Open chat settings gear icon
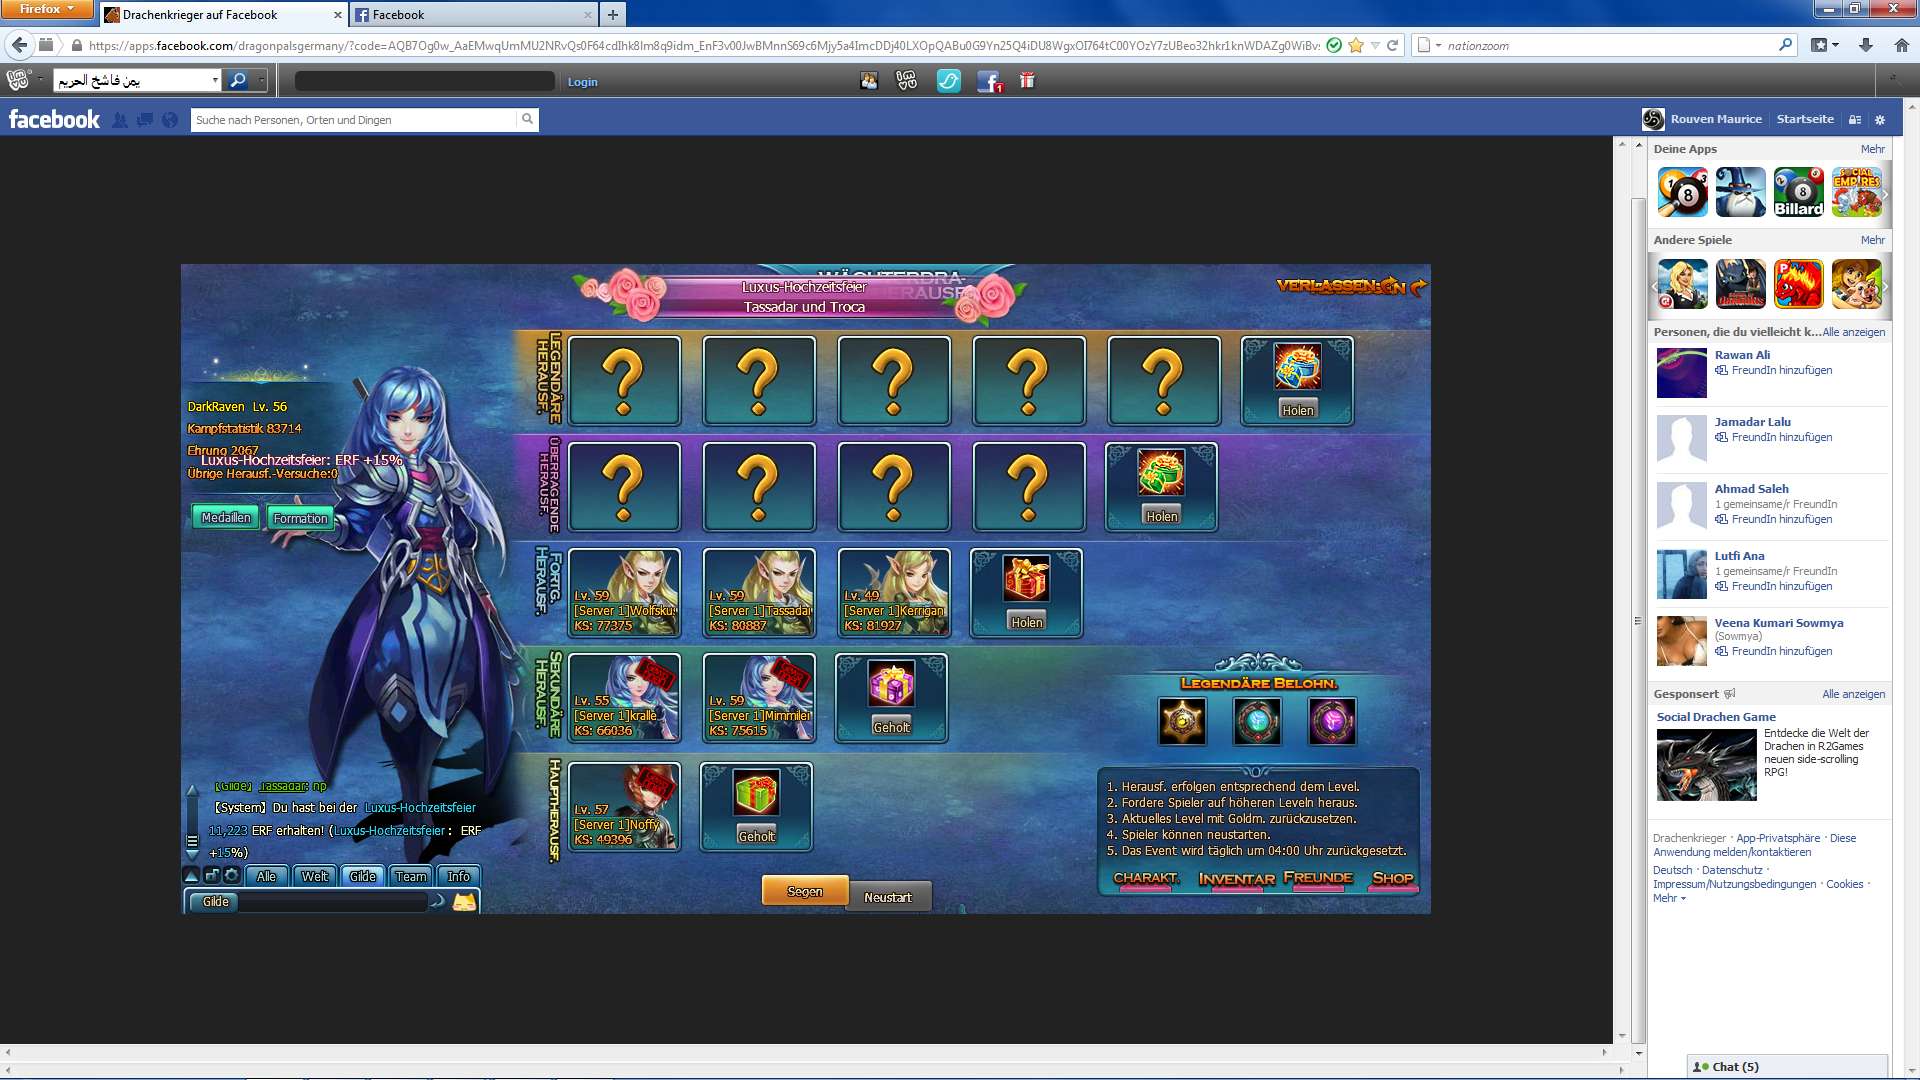 [x=232, y=876]
